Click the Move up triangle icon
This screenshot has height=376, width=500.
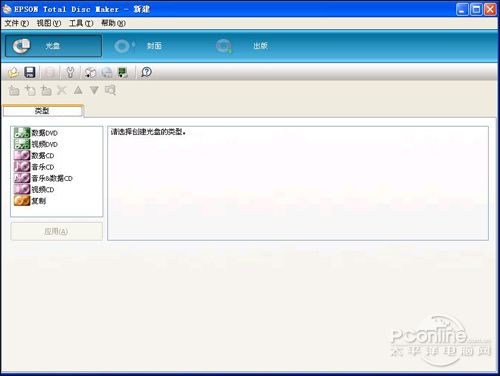[x=78, y=90]
